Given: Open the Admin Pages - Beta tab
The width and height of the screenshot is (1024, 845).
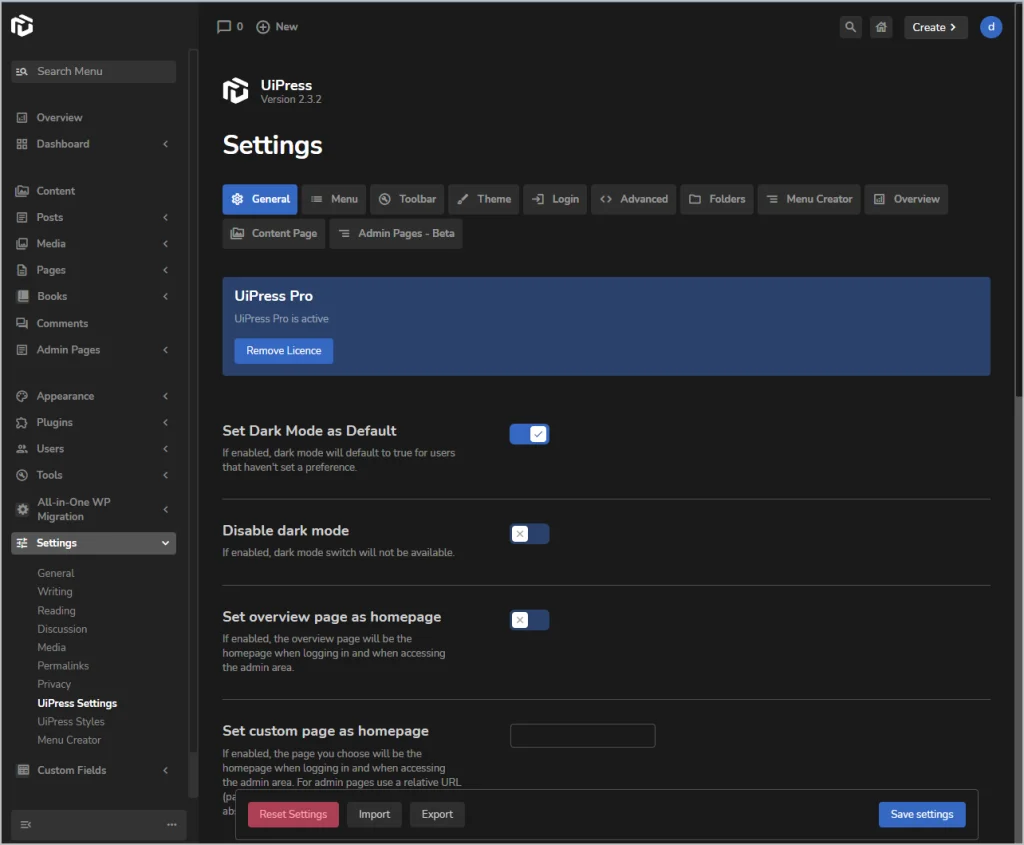Looking at the screenshot, I should pyautogui.click(x=395, y=233).
